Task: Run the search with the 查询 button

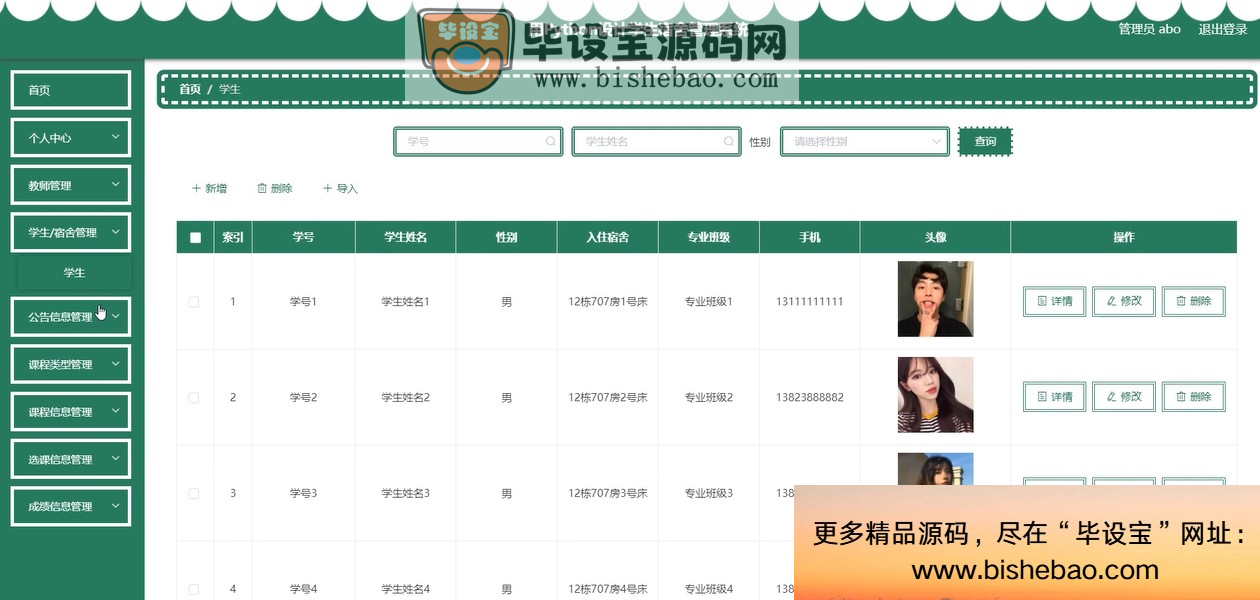Action: click(x=985, y=141)
